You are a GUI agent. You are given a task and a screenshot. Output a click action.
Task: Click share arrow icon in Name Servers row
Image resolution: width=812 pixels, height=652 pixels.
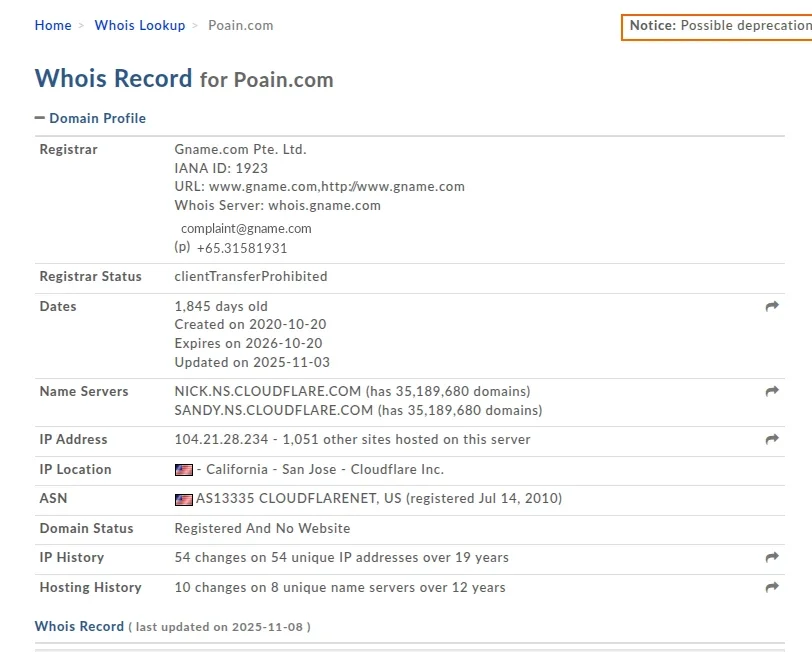[x=772, y=392]
